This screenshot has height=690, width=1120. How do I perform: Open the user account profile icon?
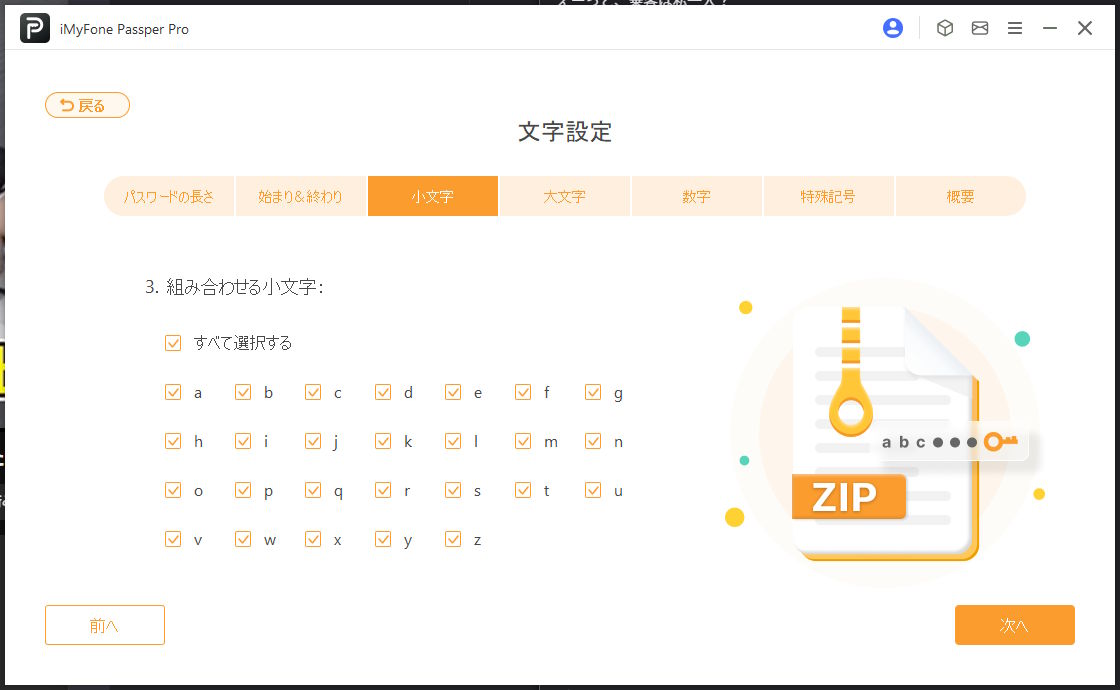tap(893, 29)
